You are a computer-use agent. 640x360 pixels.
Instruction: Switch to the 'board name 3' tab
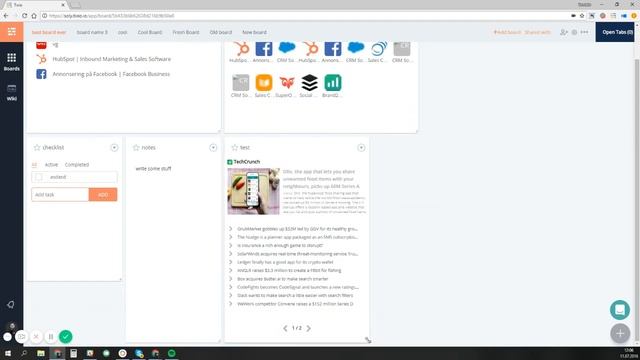pyautogui.click(x=92, y=32)
